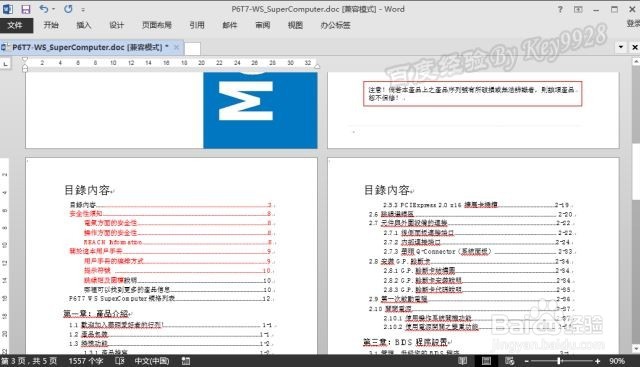Click the right page 目錄內容 heading

[388, 190]
